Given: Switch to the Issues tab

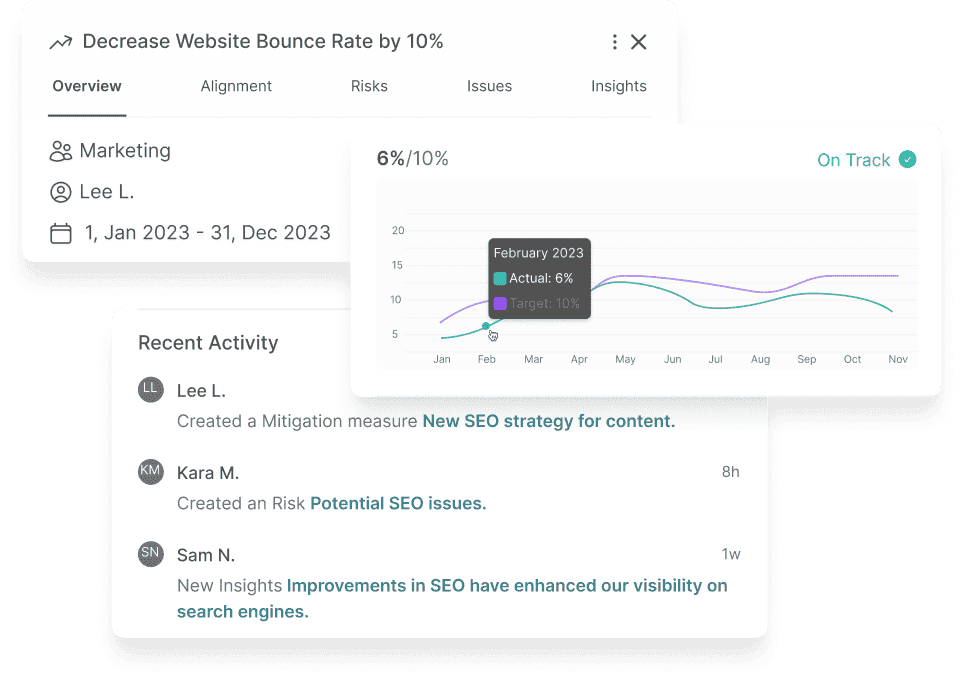Looking at the screenshot, I should pyautogui.click(x=489, y=86).
